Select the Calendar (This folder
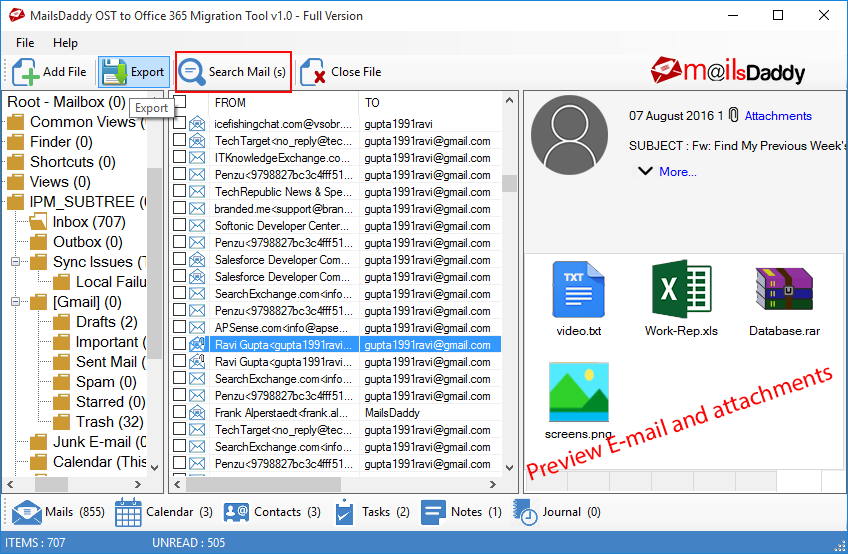Image resolution: width=848 pixels, height=554 pixels. point(100,462)
